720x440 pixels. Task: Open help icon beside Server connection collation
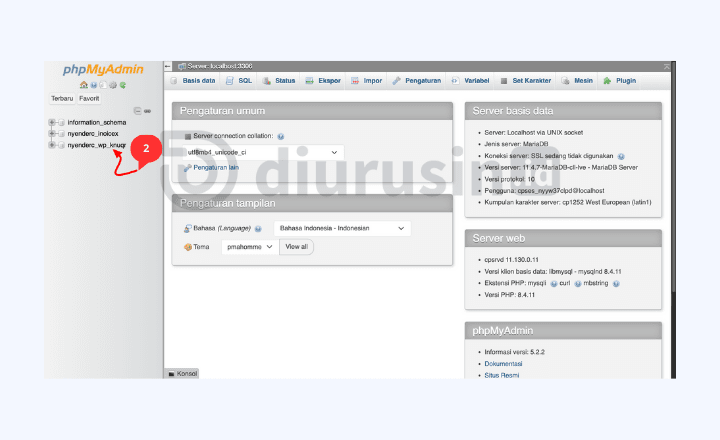point(281,136)
